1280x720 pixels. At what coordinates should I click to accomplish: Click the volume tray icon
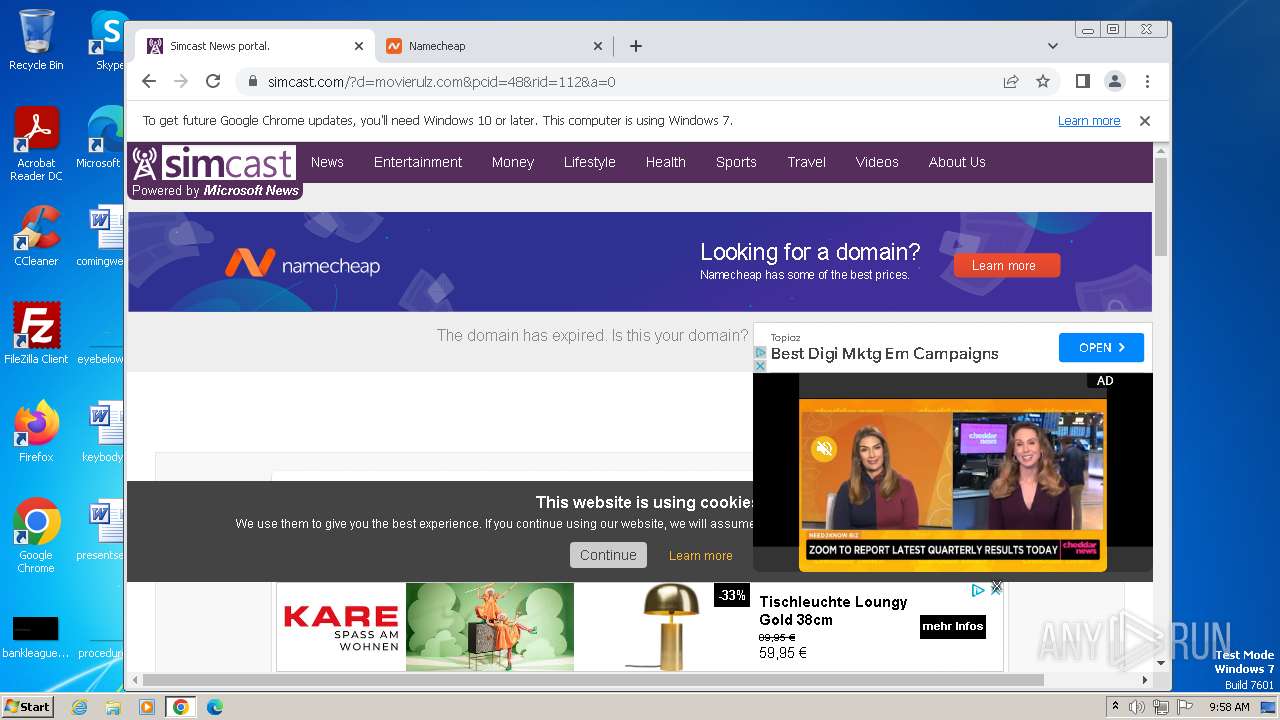[1137, 707]
